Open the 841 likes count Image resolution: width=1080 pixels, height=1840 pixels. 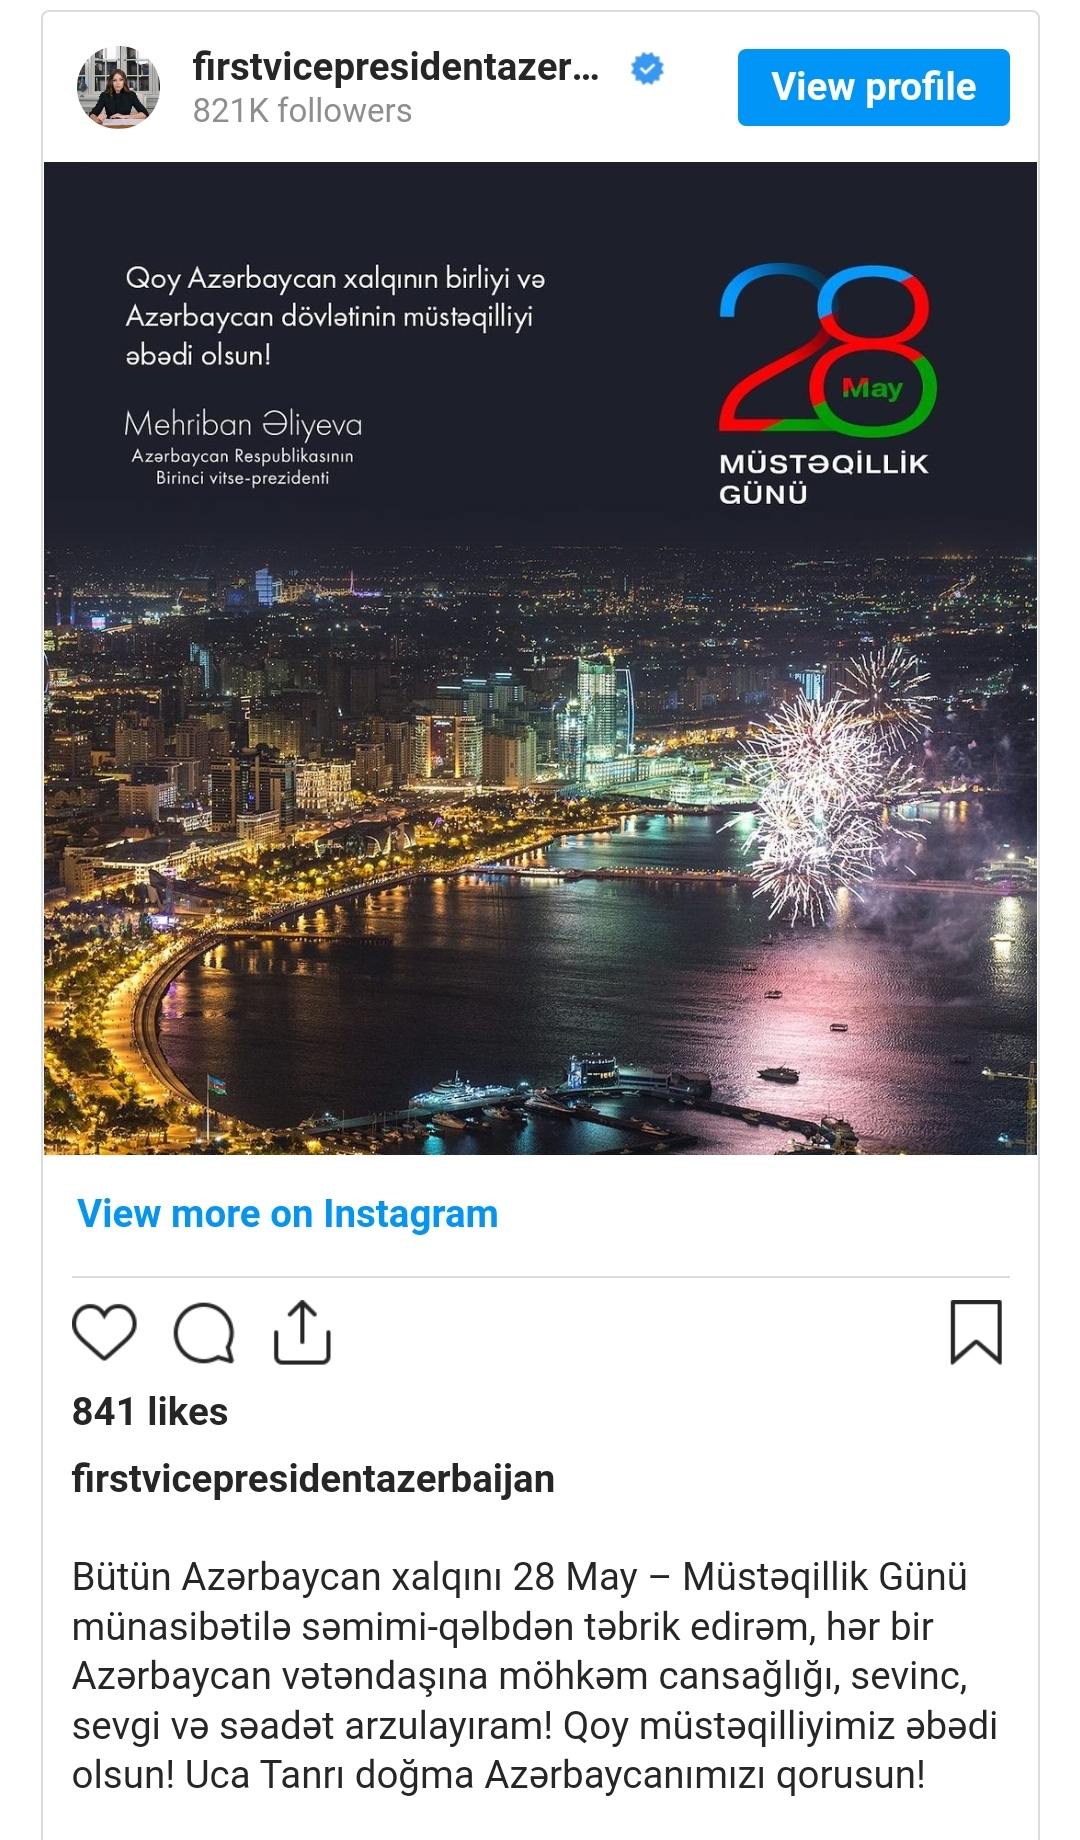click(x=150, y=1412)
